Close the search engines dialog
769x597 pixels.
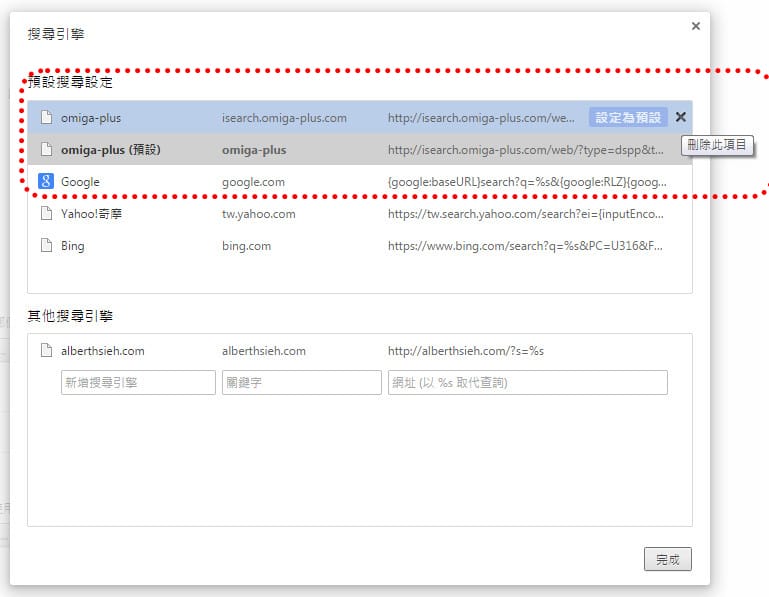[x=695, y=26]
